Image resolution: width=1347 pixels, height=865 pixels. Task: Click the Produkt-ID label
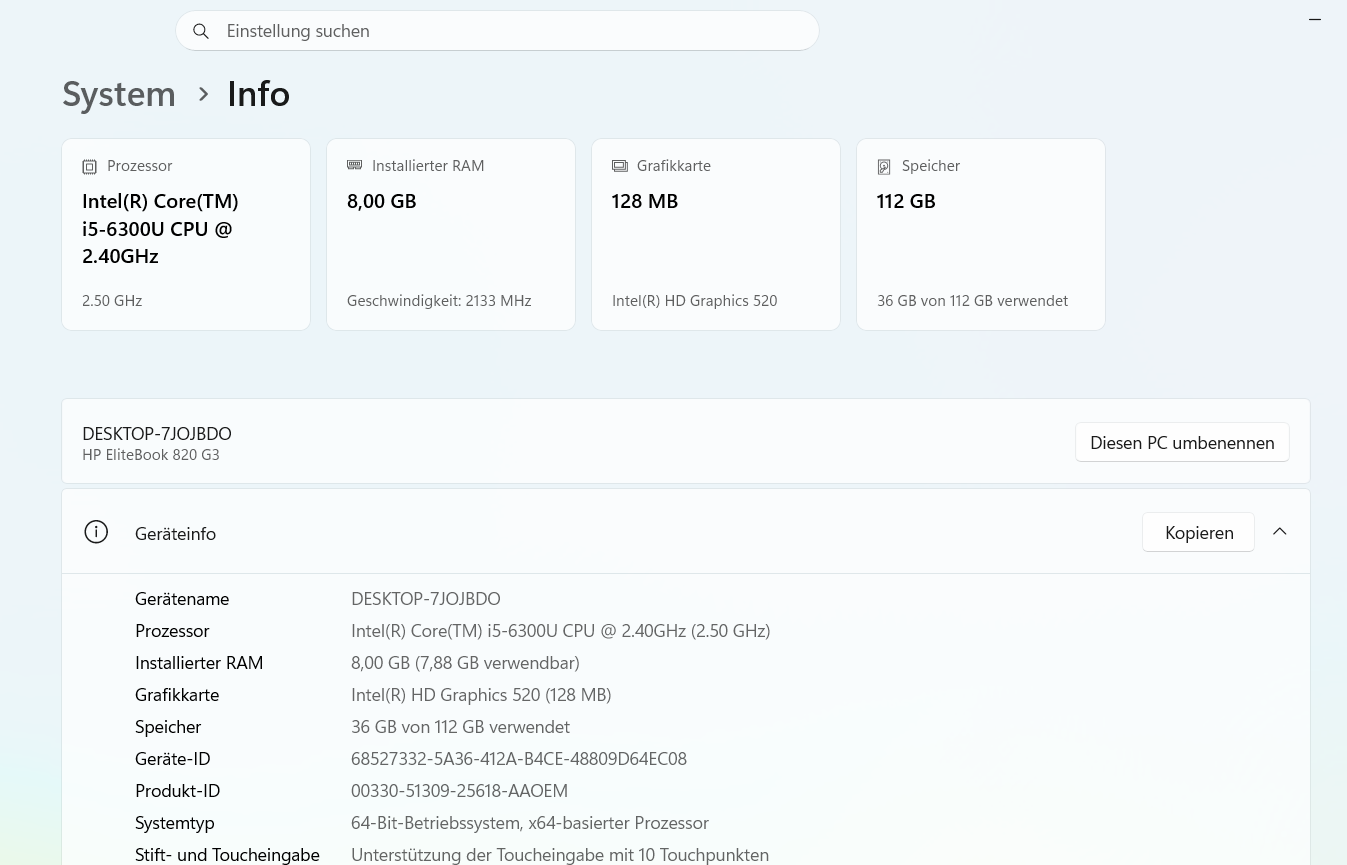[x=177, y=791]
